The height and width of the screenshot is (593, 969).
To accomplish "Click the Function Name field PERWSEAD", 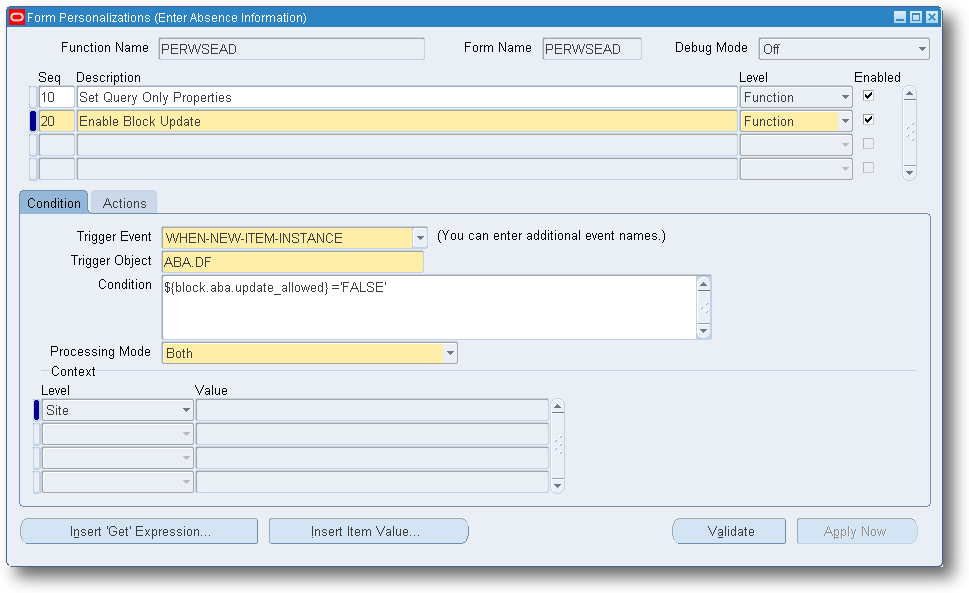I will coord(292,49).
